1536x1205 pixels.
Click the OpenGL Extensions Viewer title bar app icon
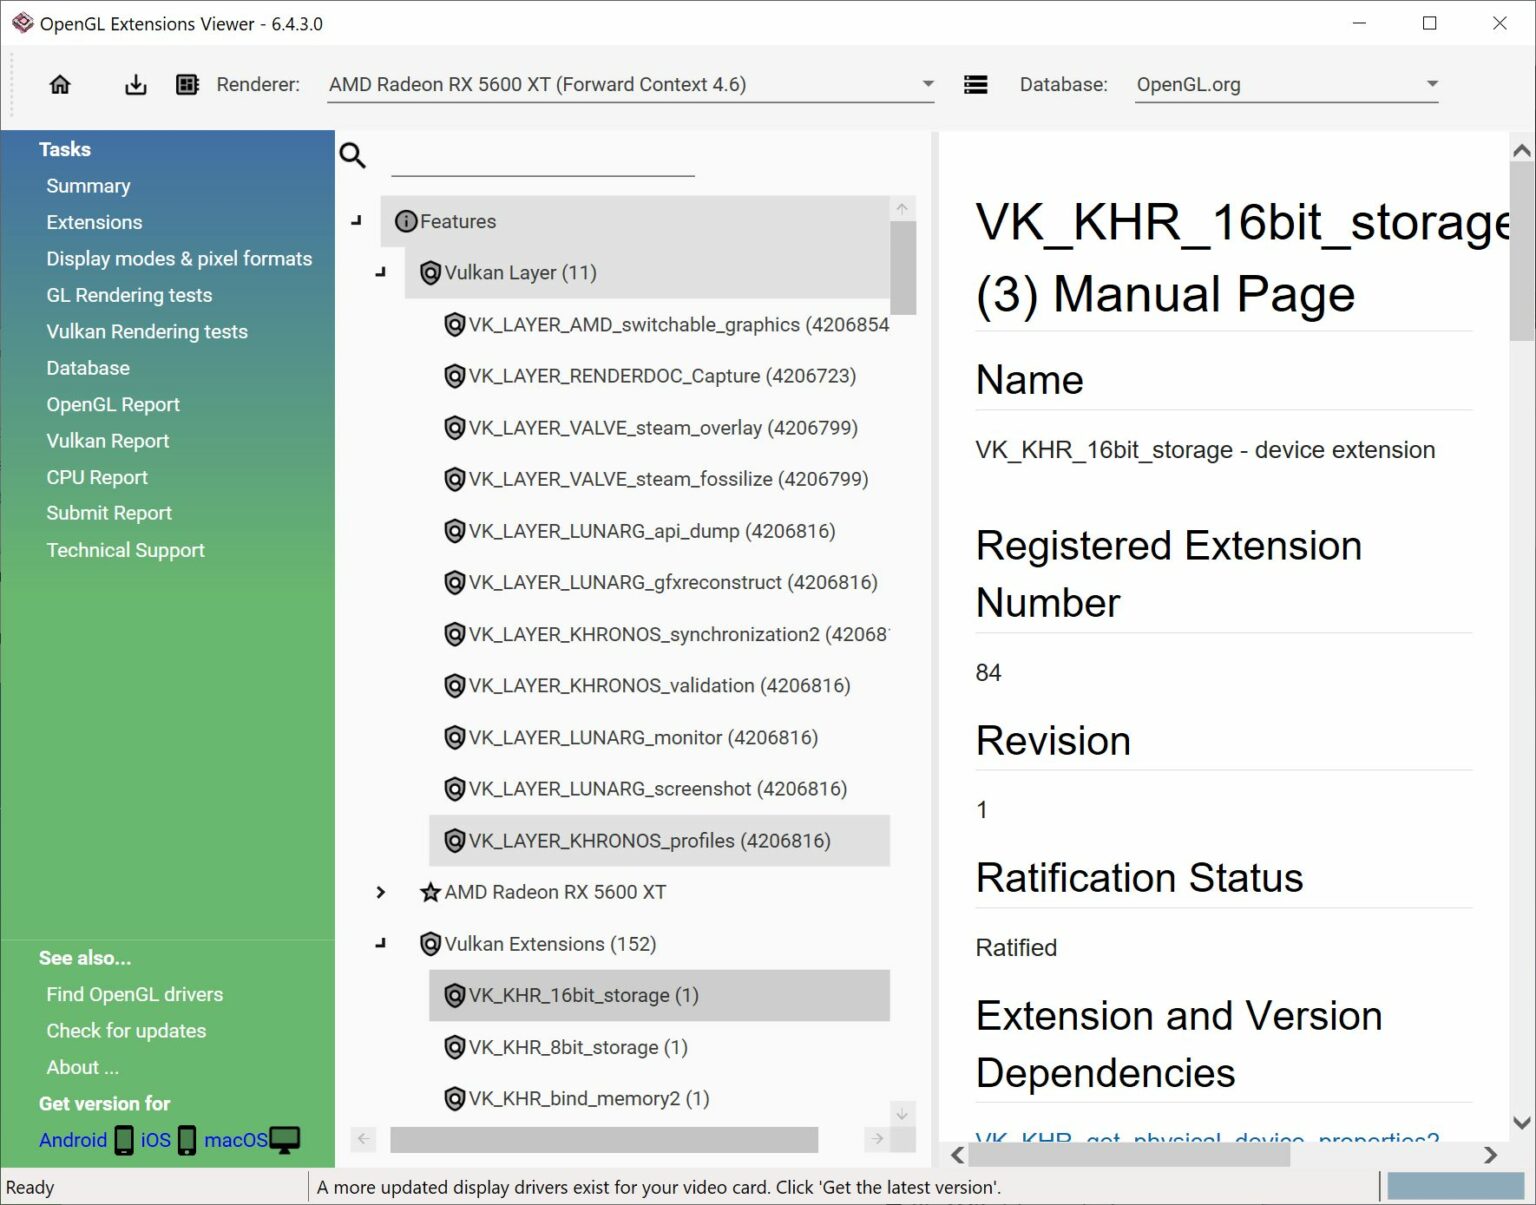22,23
